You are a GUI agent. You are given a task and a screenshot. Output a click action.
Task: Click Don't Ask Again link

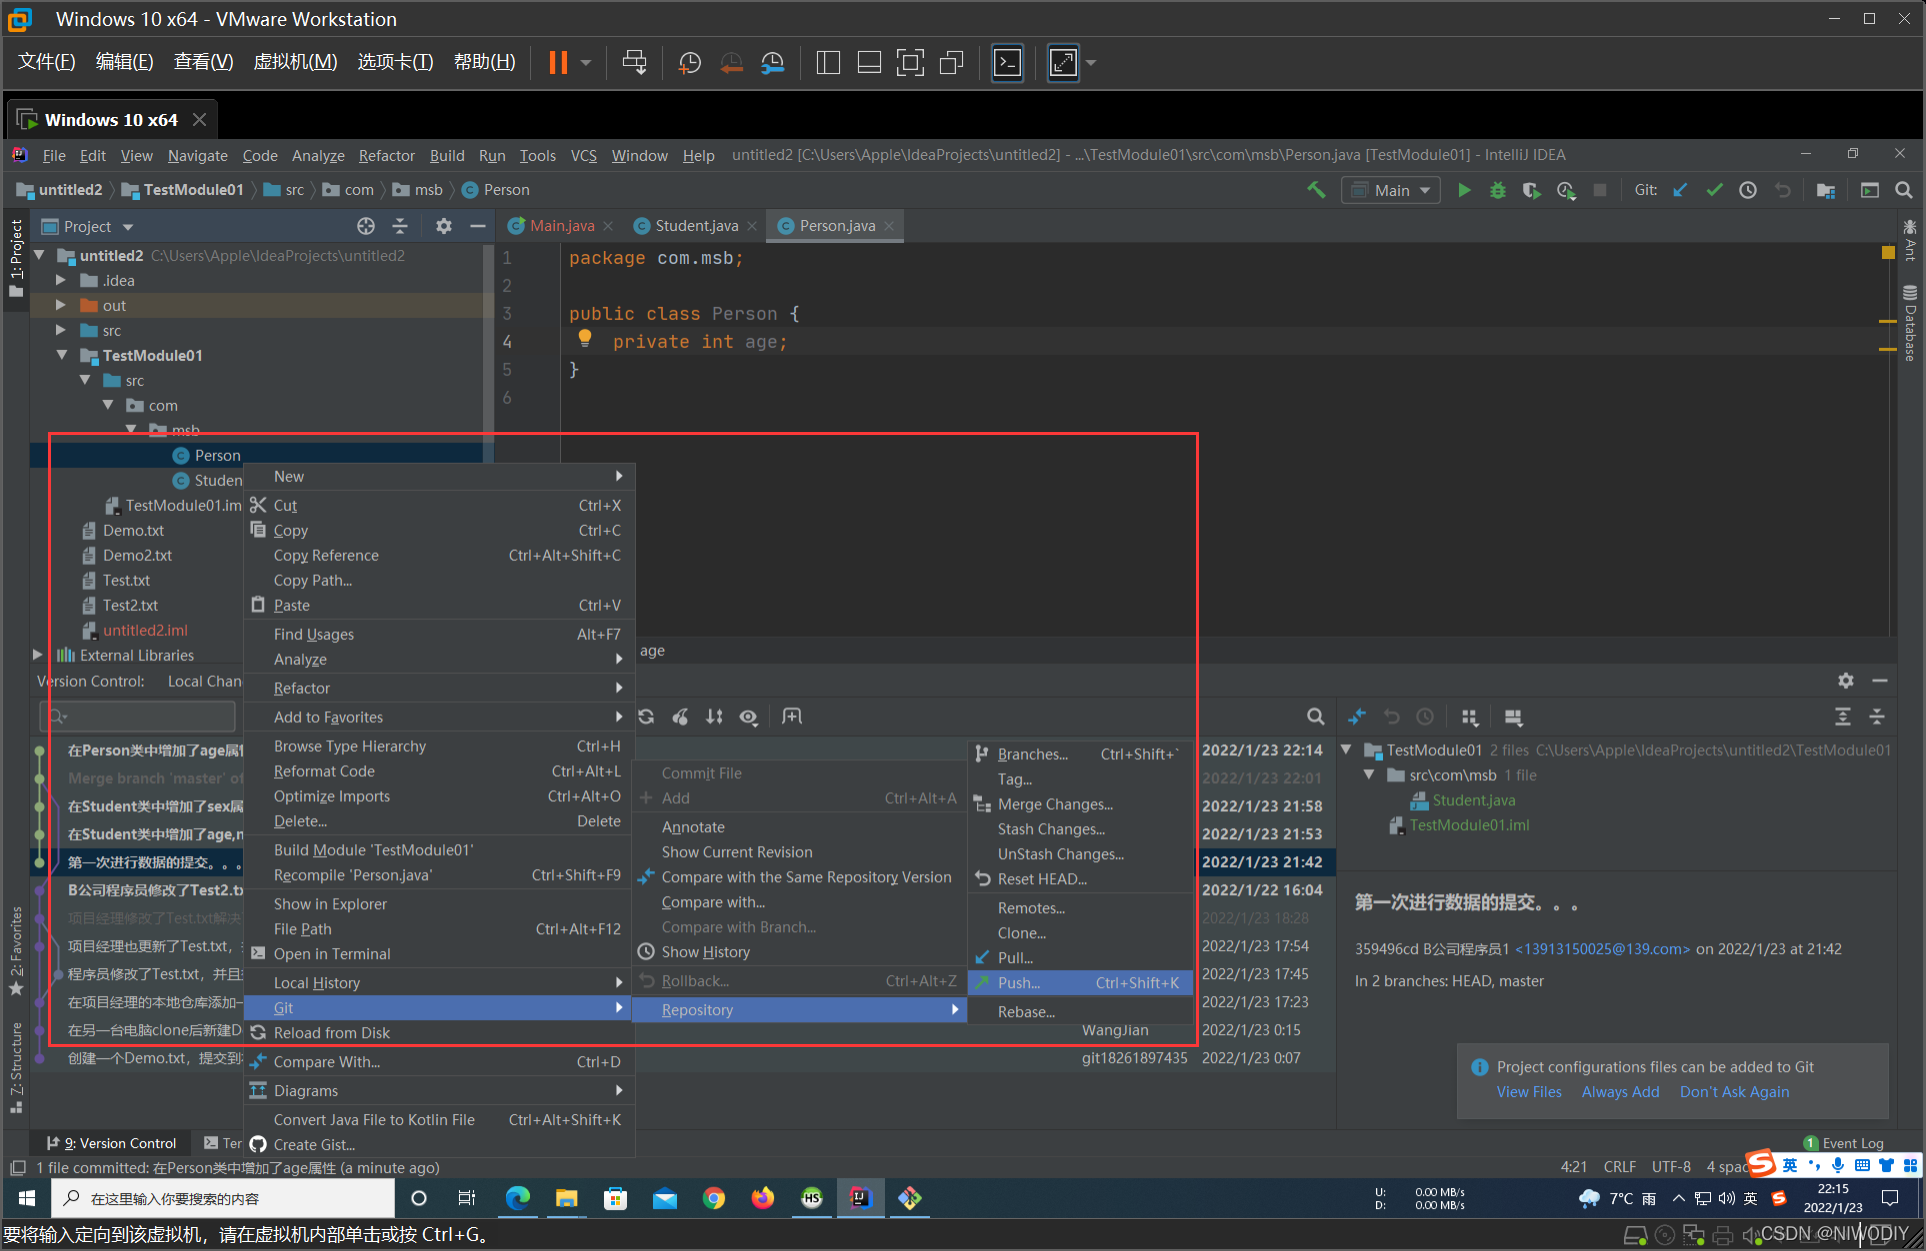point(1734,1092)
